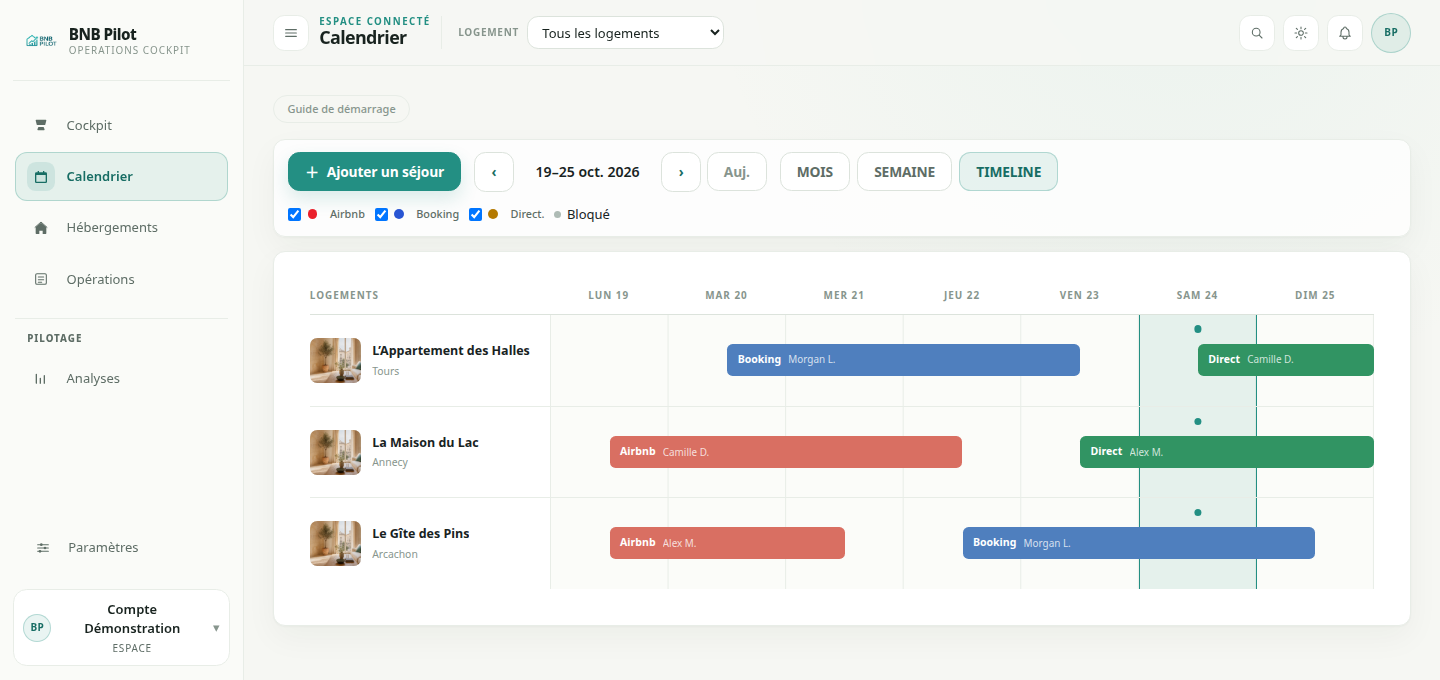The height and width of the screenshot is (680, 1440).
Task: Click the MER 21 column header
Action: coord(843,295)
